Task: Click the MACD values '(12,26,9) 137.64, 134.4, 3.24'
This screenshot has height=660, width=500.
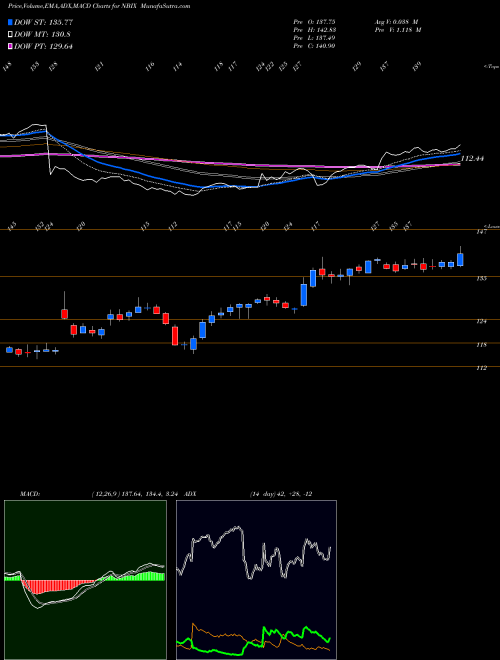Action: tap(135, 494)
